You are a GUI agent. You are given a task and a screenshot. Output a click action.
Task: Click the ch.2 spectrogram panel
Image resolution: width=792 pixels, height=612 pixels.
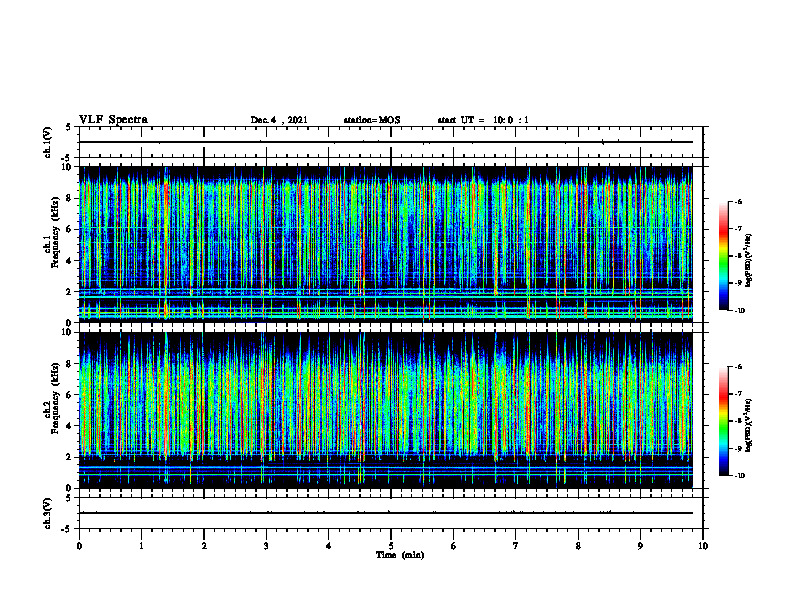click(386, 410)
